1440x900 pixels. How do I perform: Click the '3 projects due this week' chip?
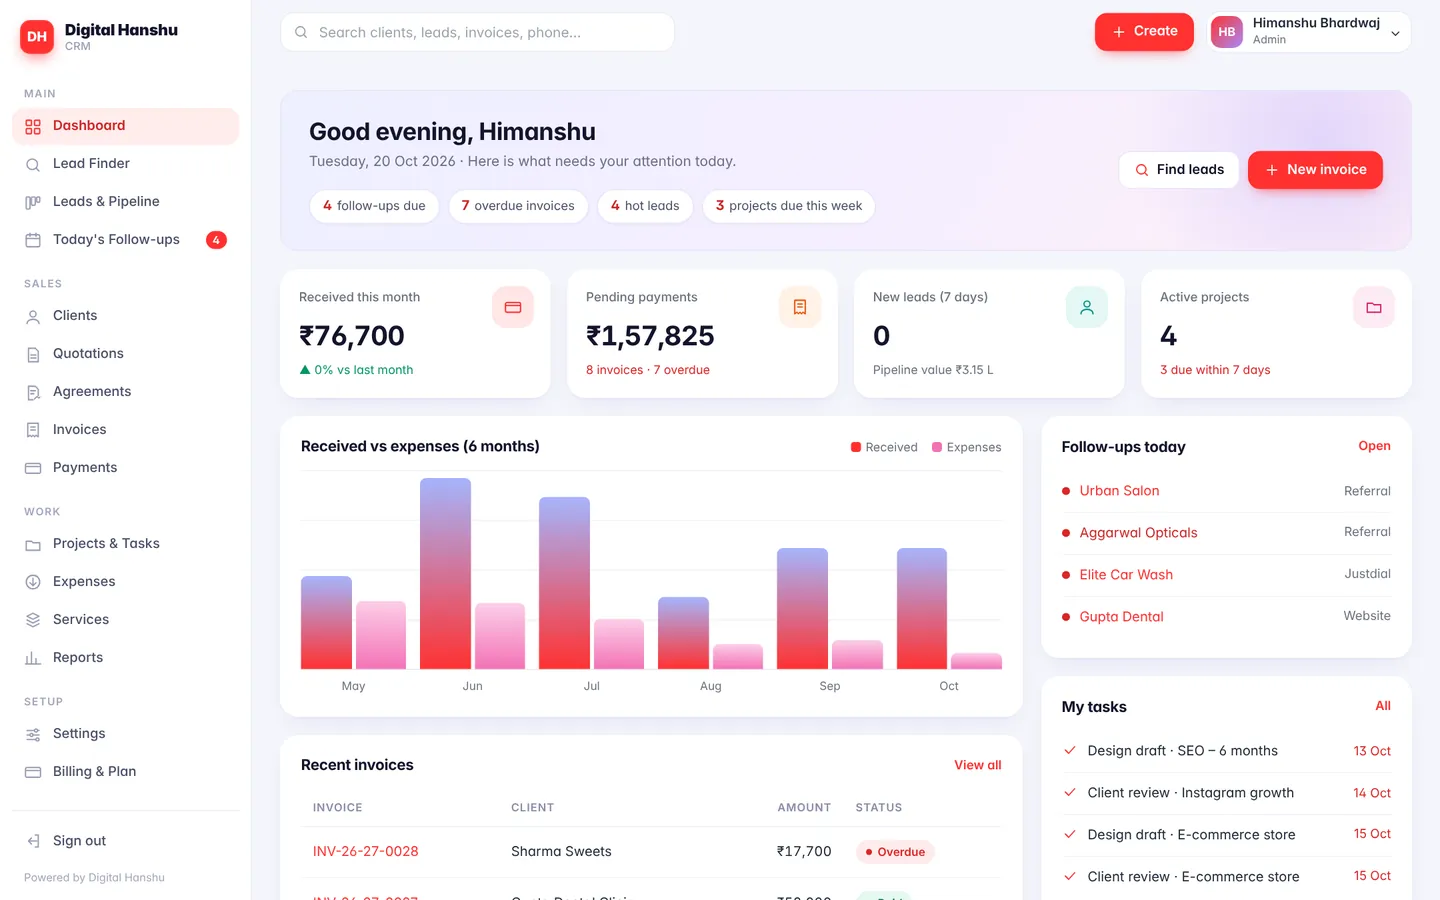point(789,206)
